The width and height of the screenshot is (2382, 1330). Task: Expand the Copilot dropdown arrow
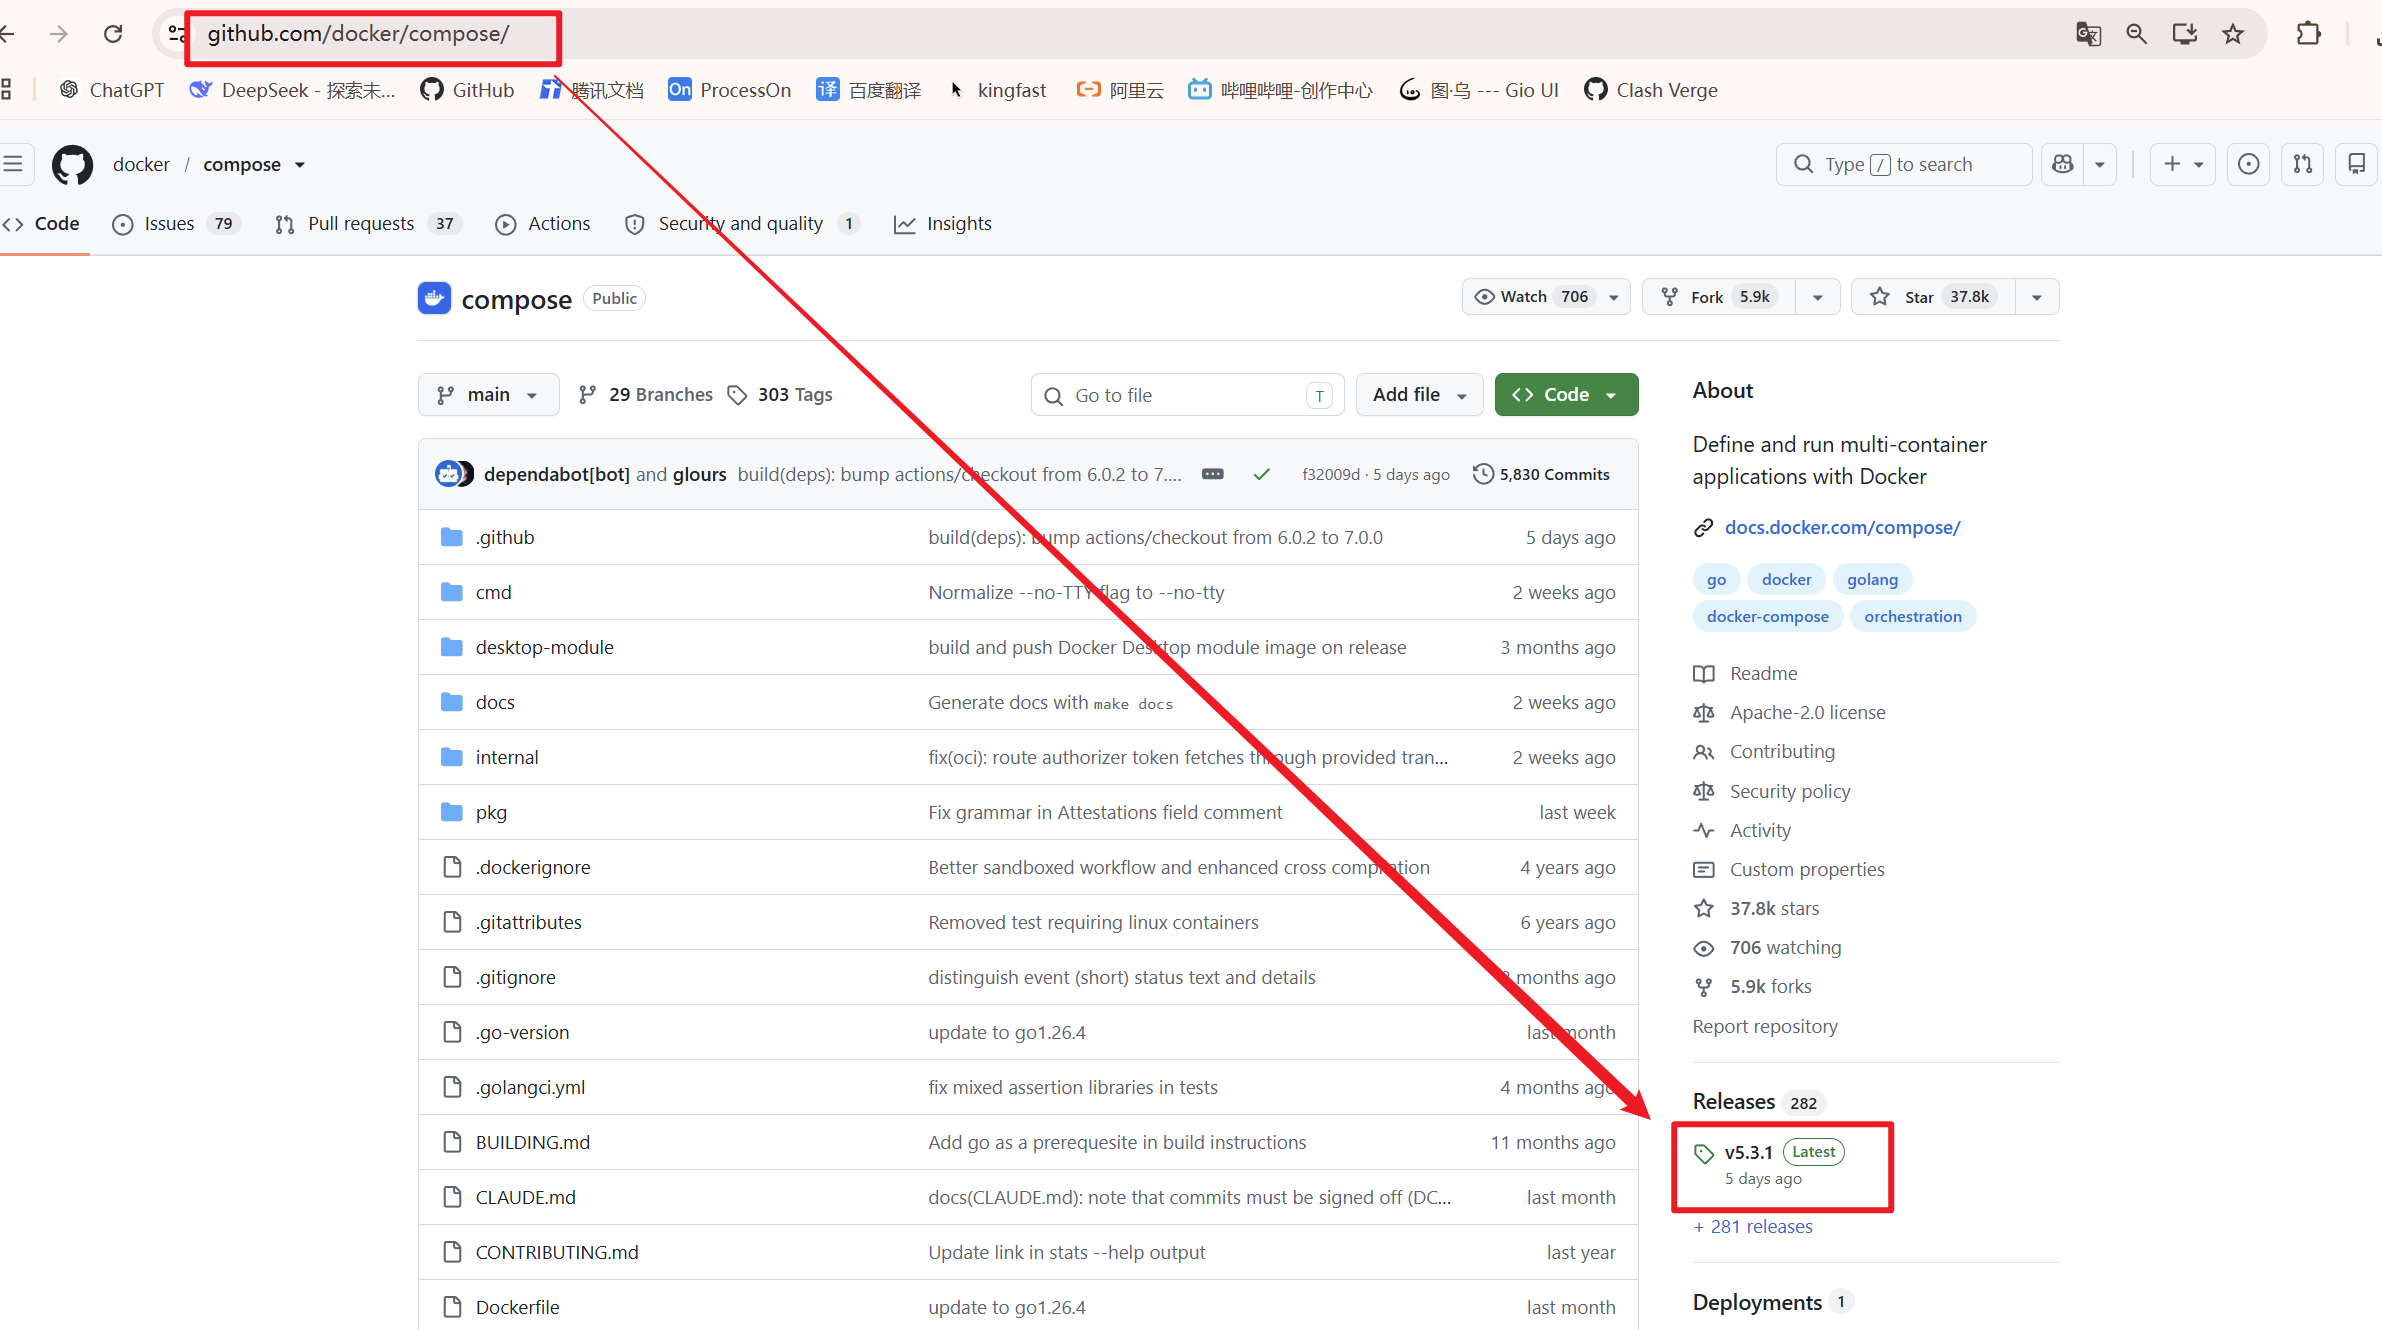point(2100,164)
